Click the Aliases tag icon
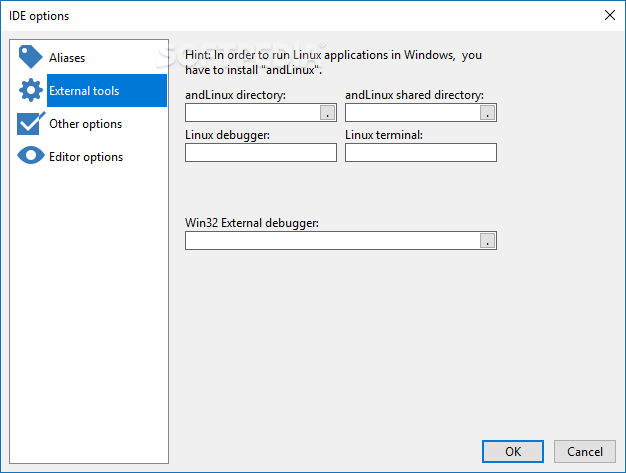The image size is (626, 473). click(x=30, y=57)
